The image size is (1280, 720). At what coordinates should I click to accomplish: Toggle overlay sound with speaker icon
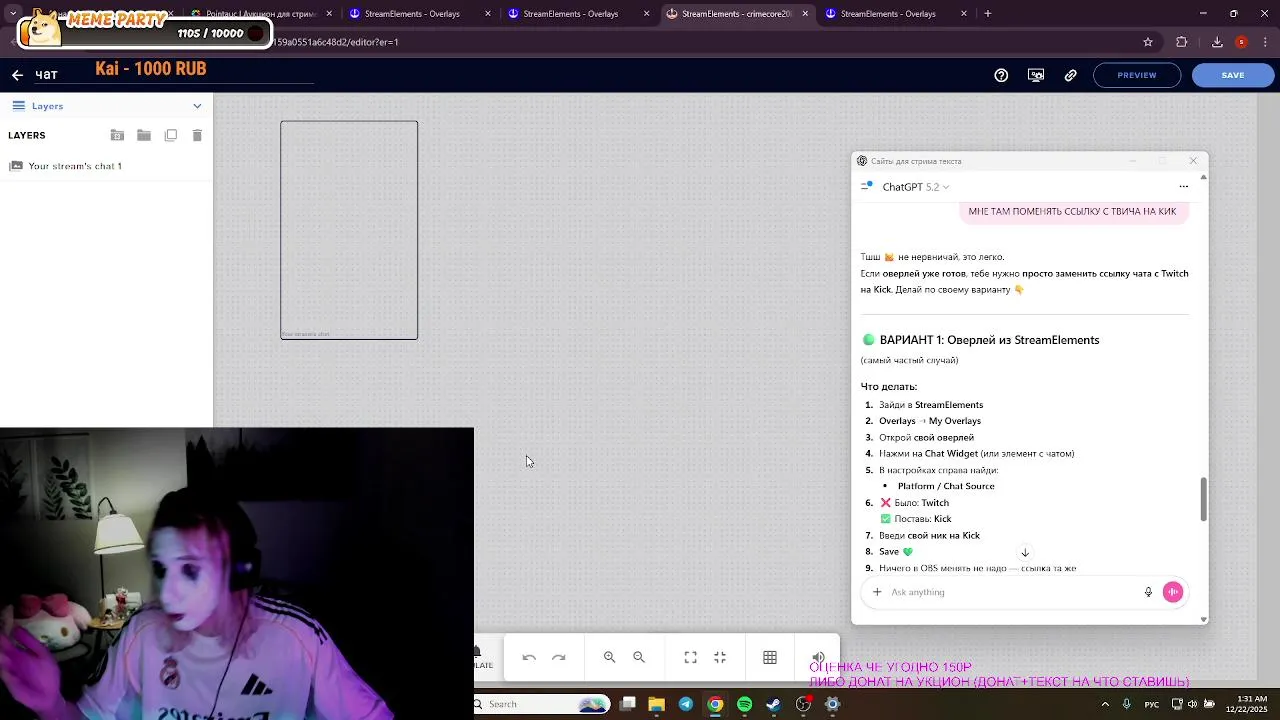click(818, 657)
